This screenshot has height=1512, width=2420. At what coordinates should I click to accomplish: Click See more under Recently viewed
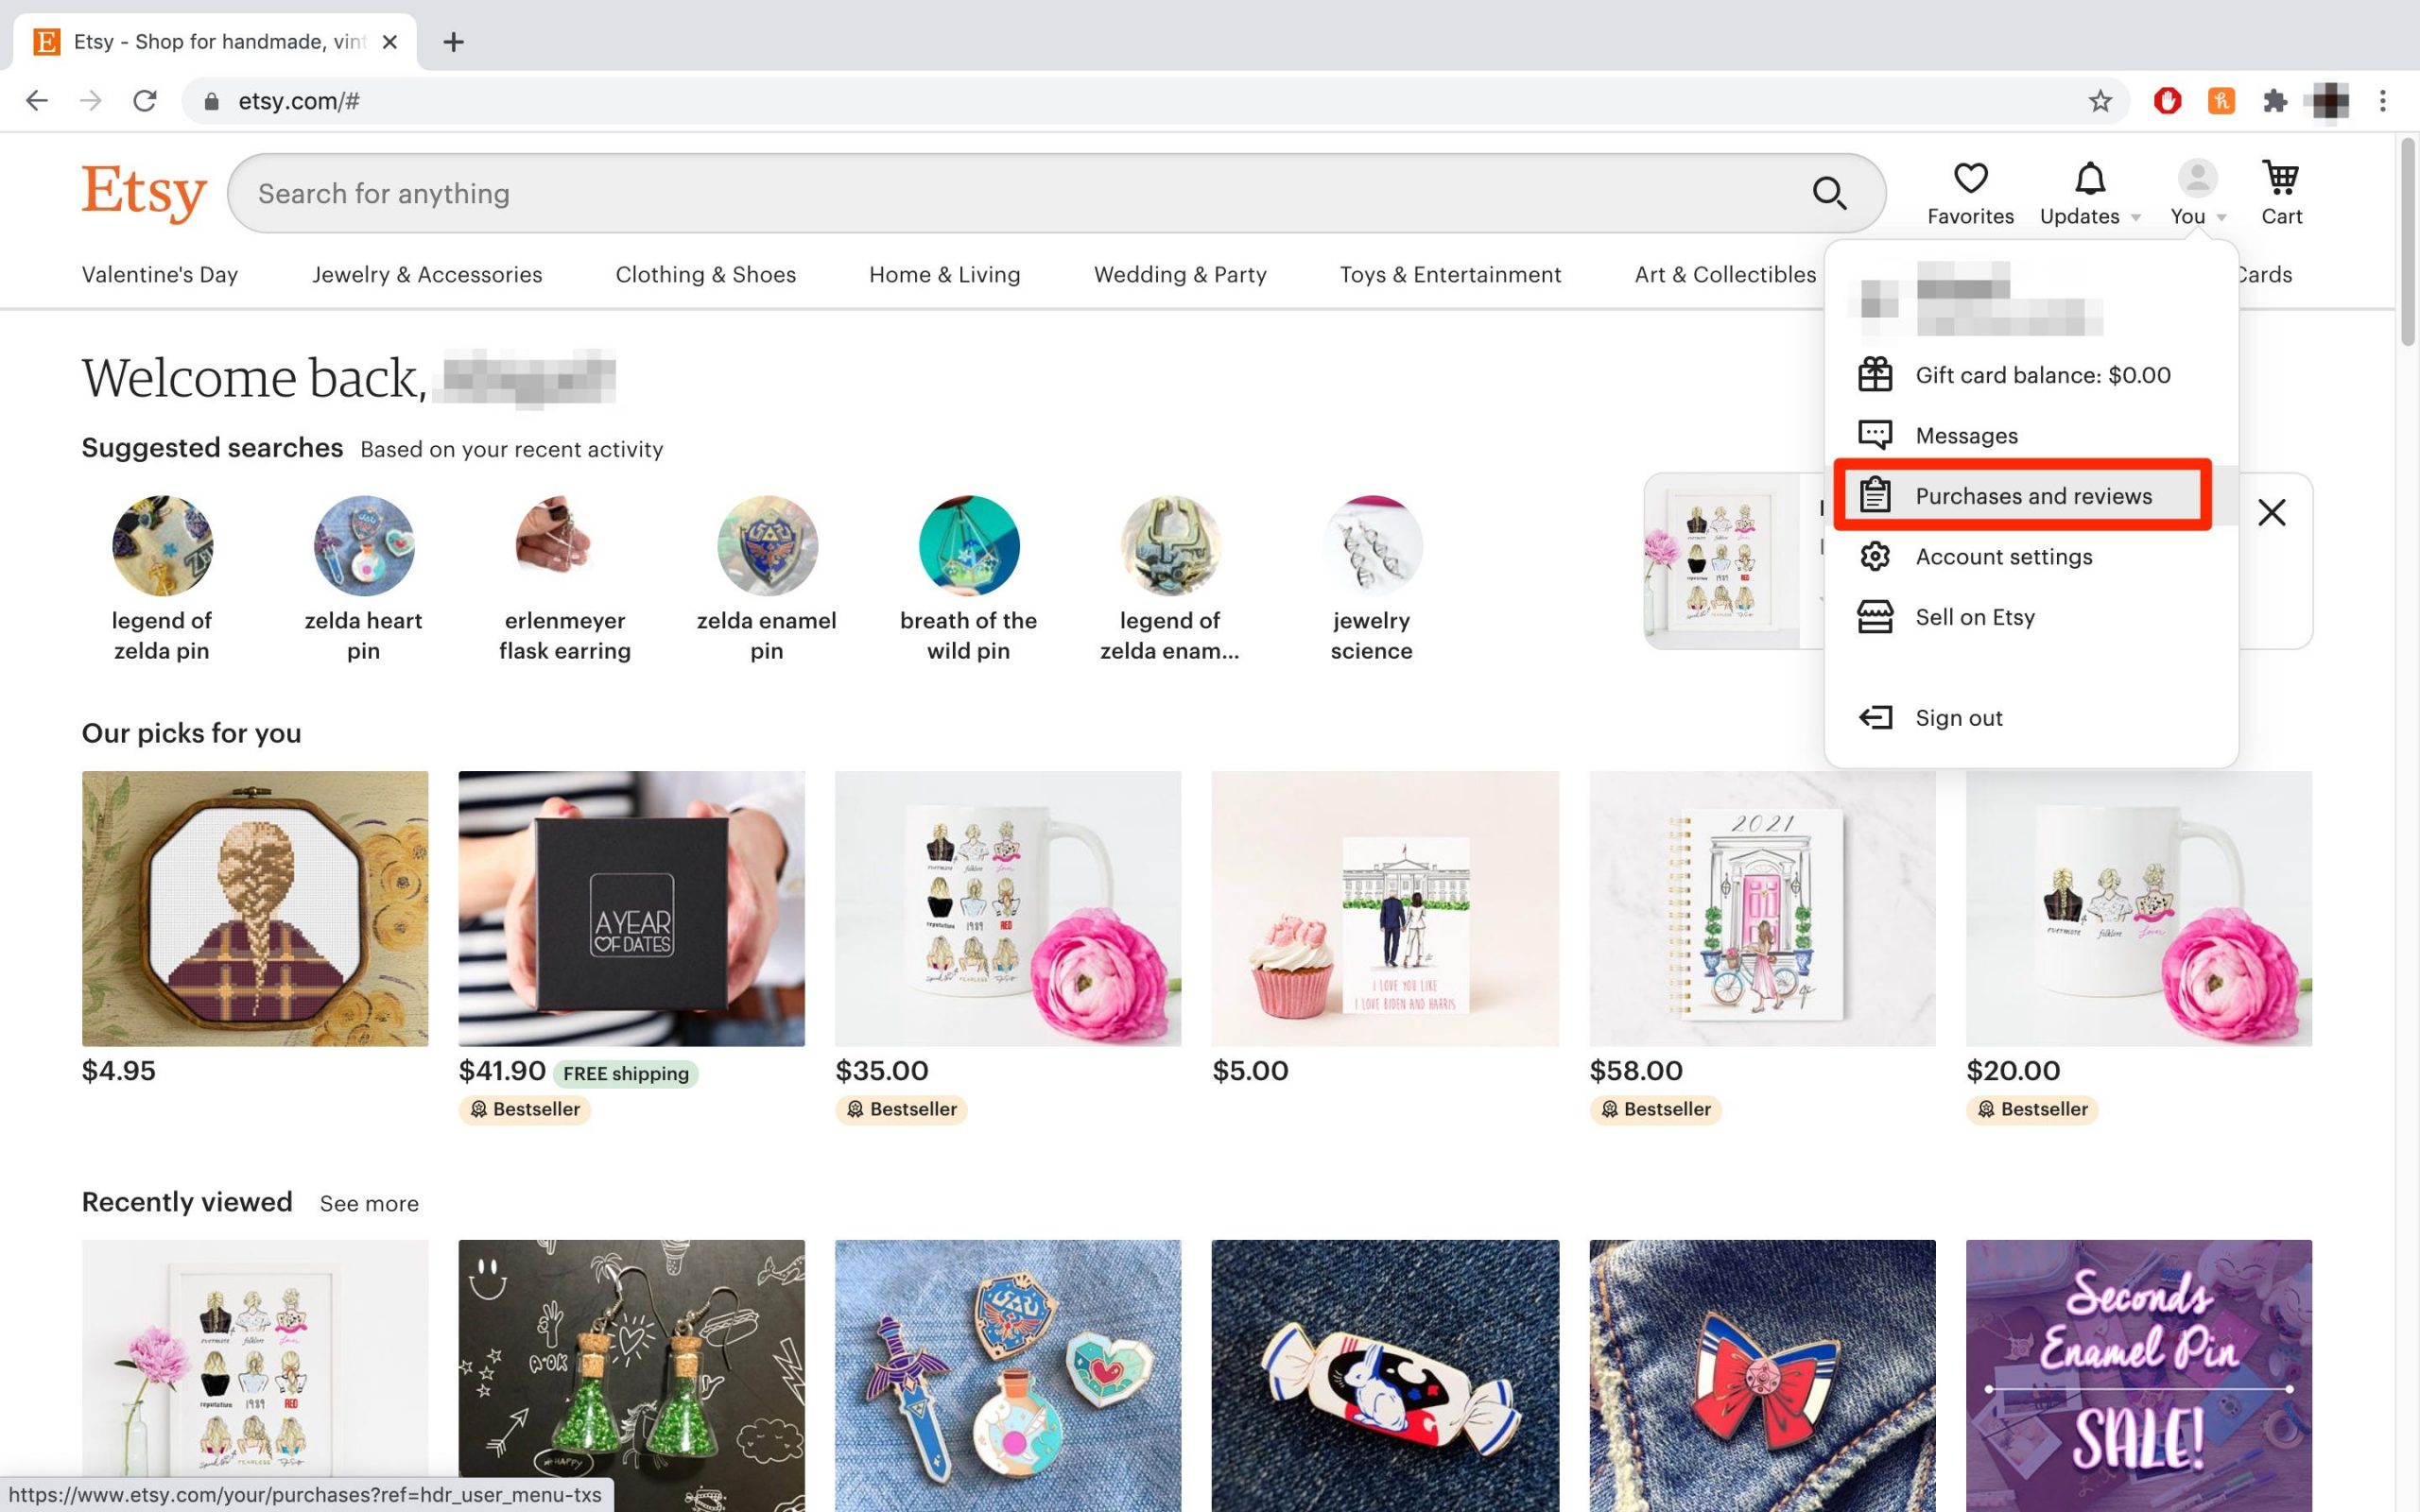tap(368, 1204)
